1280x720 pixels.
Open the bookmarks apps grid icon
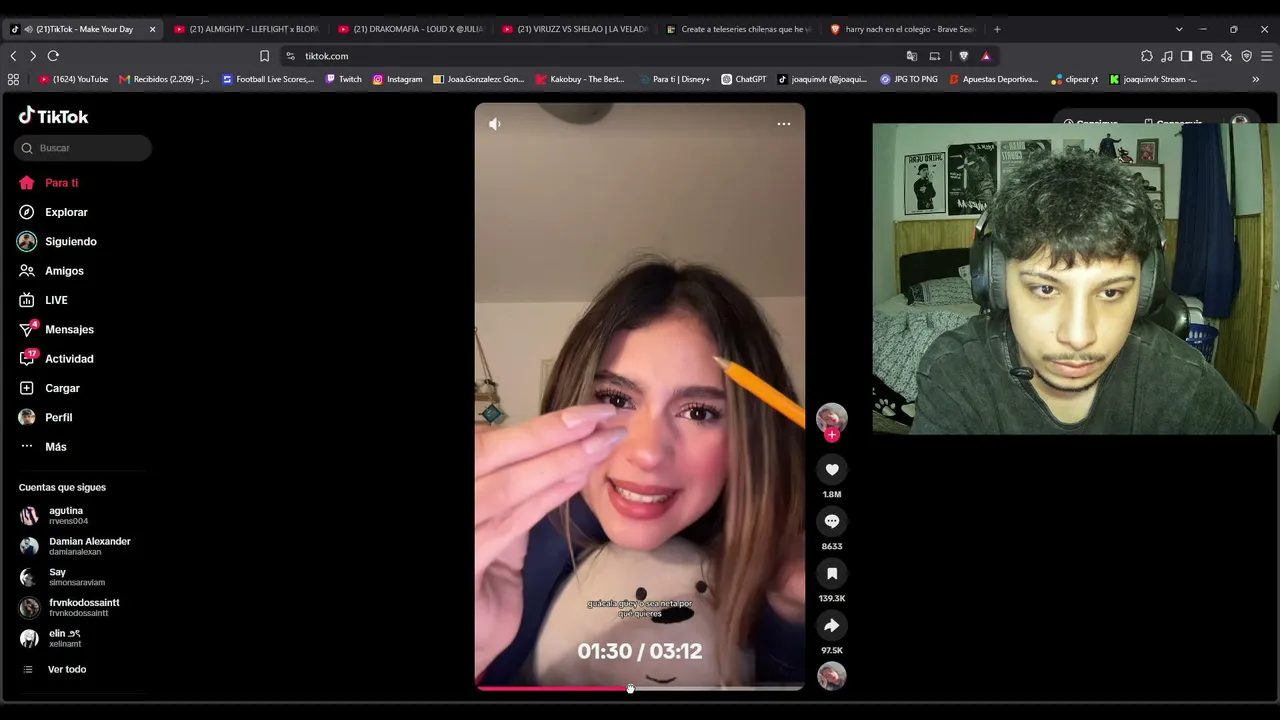[13, 79]
